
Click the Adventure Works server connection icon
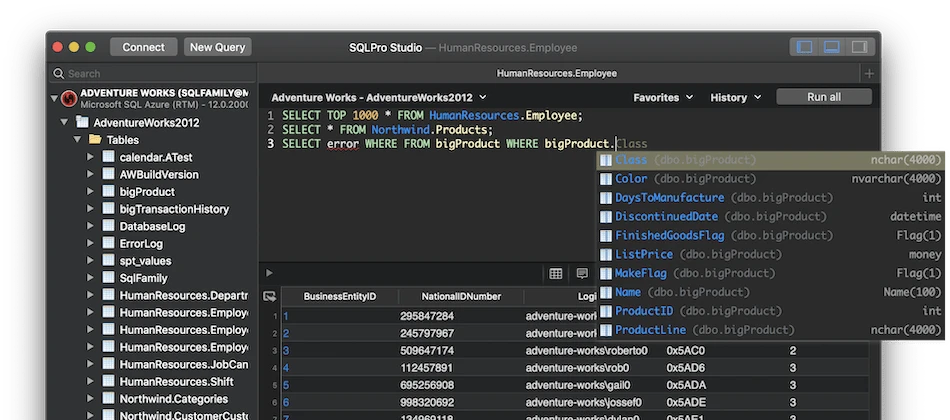point(69,99)
